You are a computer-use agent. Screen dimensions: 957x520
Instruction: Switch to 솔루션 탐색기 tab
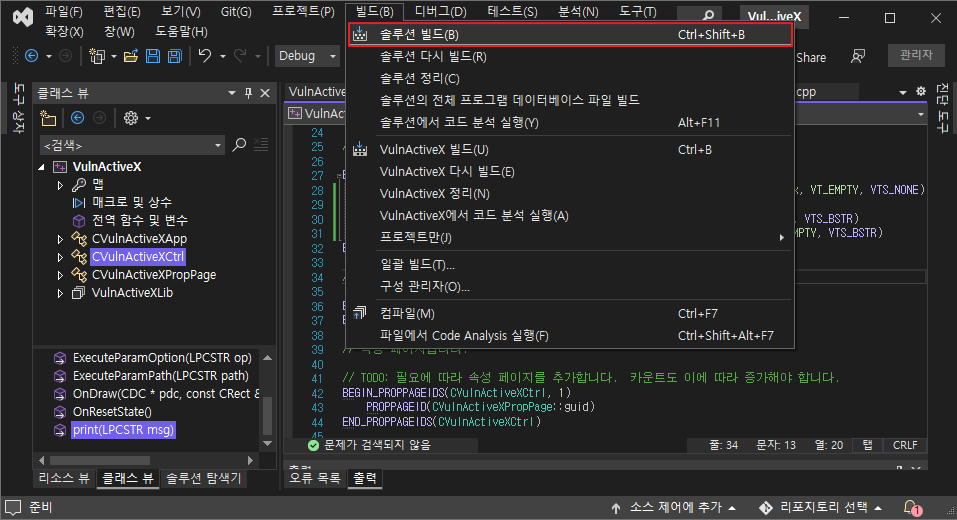pyautogui.click(x=204, y=478)
